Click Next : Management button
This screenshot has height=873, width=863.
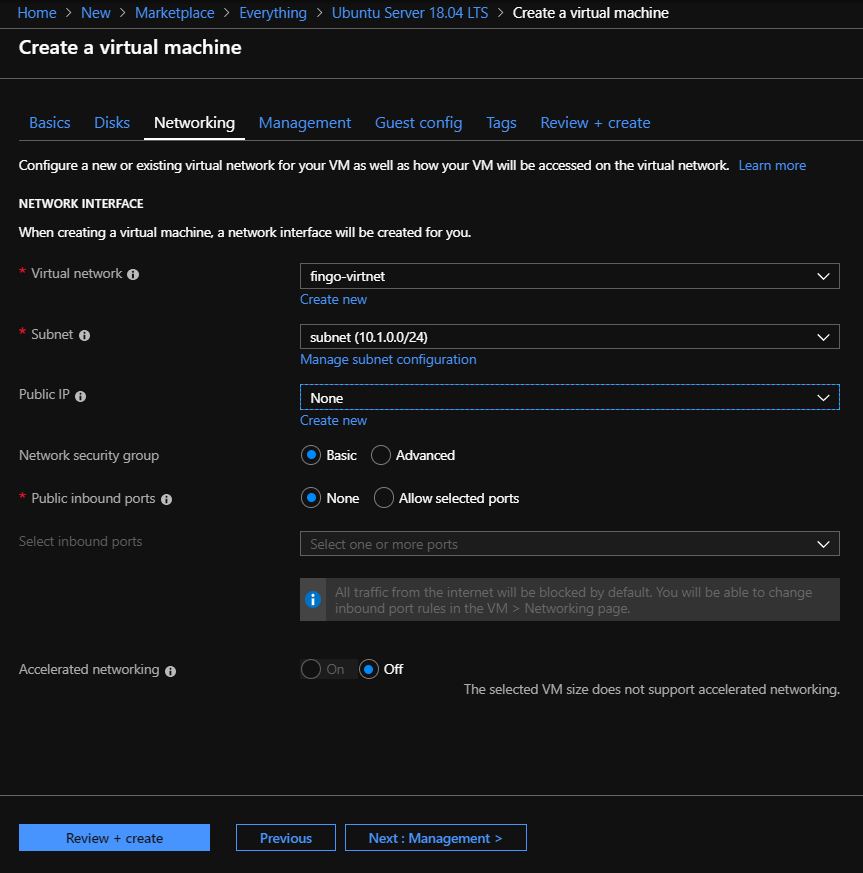pos(435,838)
